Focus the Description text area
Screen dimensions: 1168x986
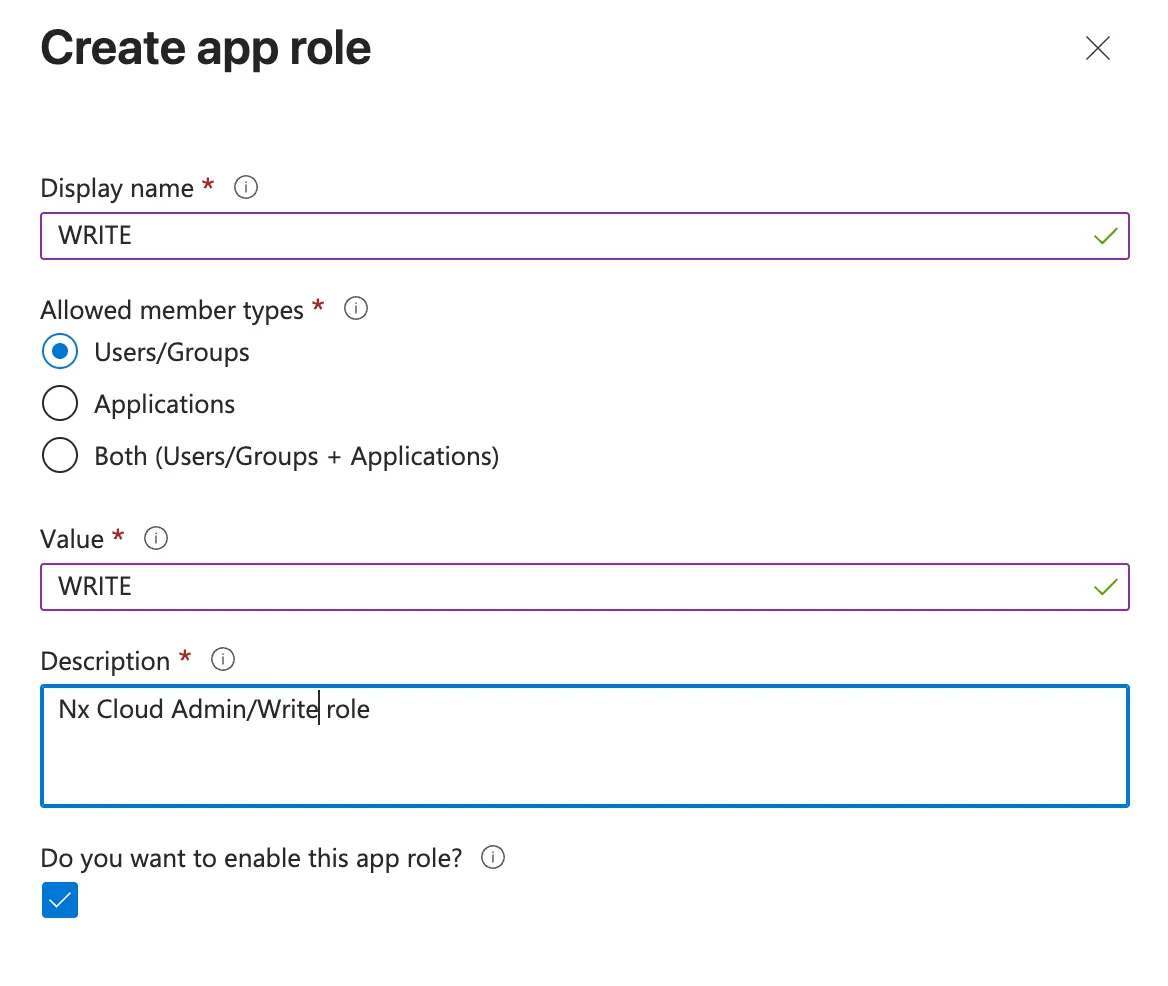click(x=585, y=745)
